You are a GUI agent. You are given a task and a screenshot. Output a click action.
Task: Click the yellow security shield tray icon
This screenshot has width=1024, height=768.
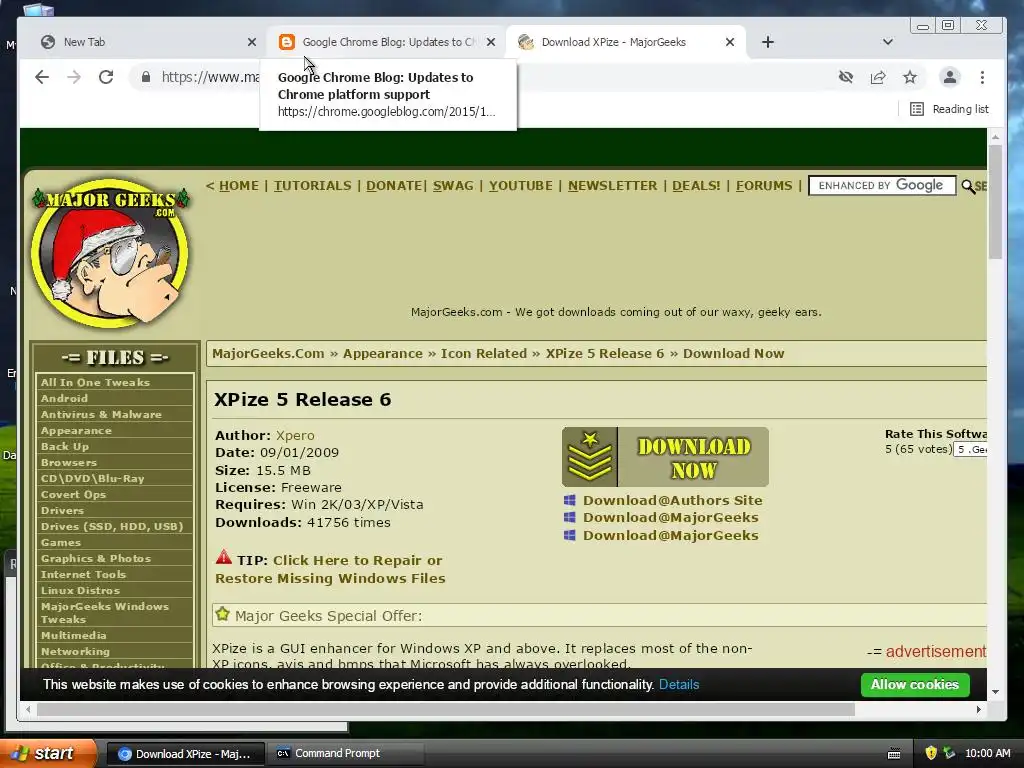pyautogui.click(x=931, y=754)
